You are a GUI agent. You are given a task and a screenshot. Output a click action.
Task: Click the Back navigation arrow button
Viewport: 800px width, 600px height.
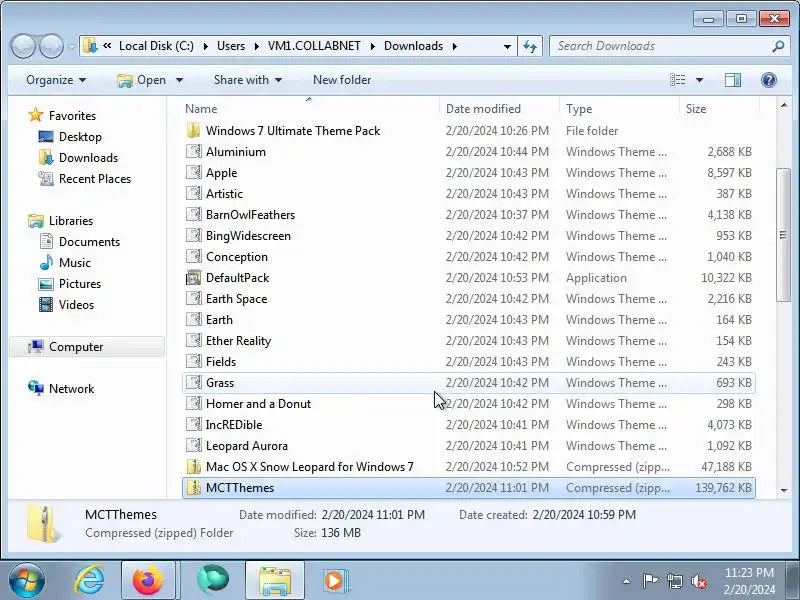[x=23, y=46]
